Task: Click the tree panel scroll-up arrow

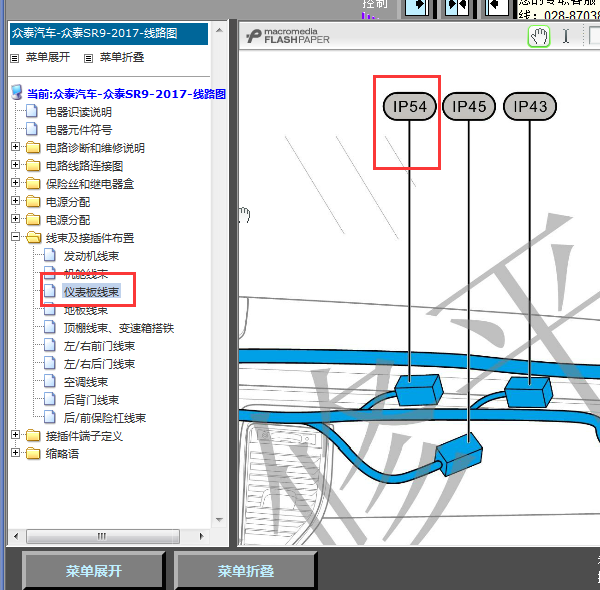Action: point(219,30)
